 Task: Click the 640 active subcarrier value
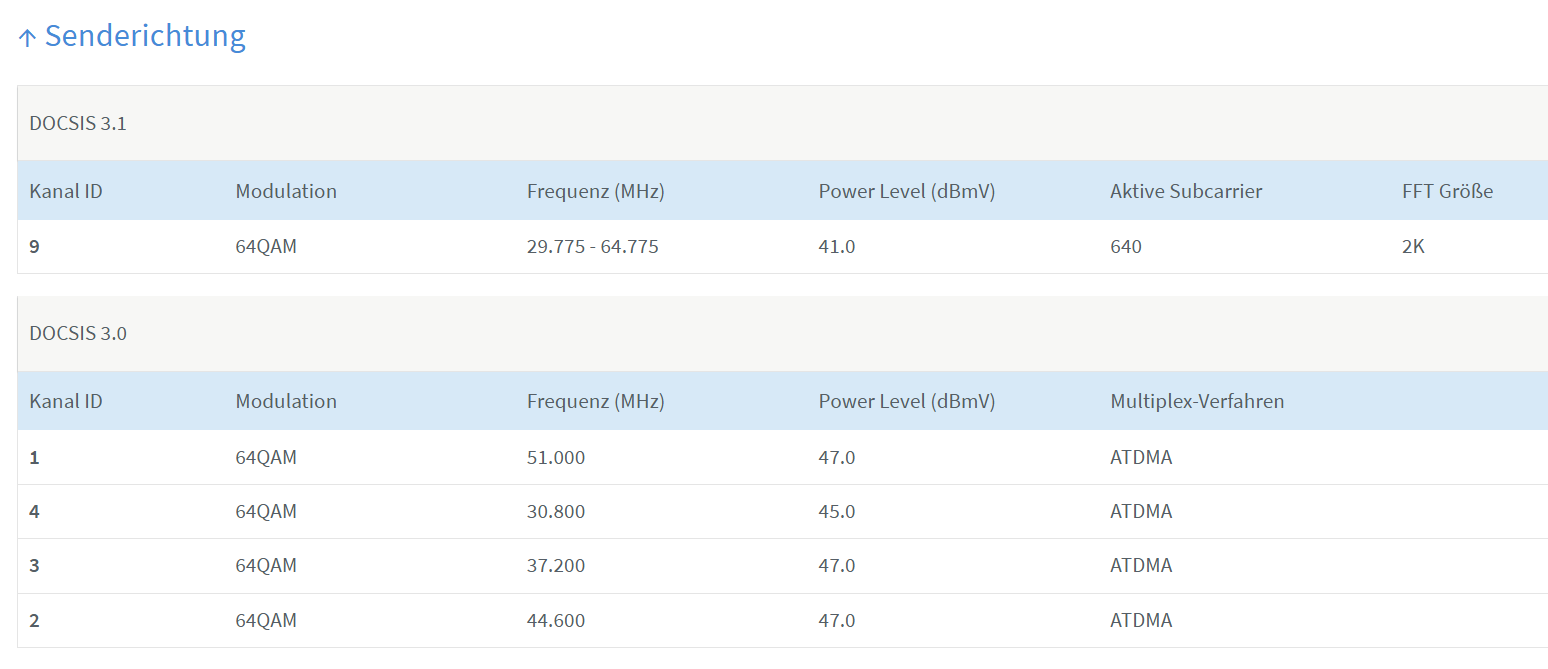pos(1126,246)
